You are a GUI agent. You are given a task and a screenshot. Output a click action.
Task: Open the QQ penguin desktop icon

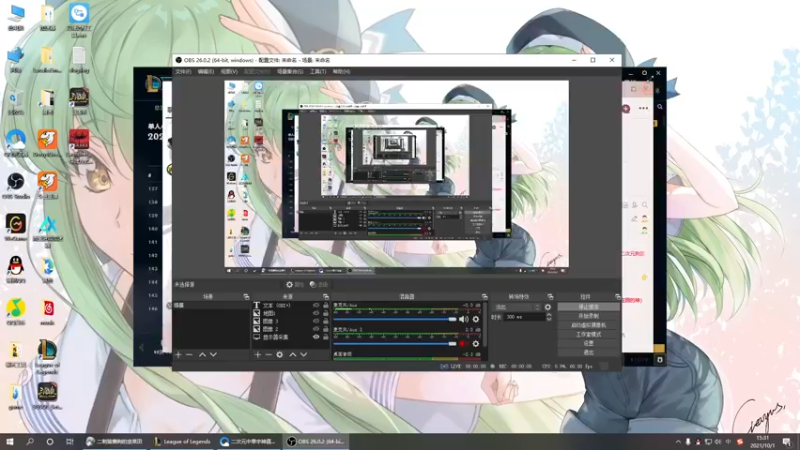pos(16,269)
